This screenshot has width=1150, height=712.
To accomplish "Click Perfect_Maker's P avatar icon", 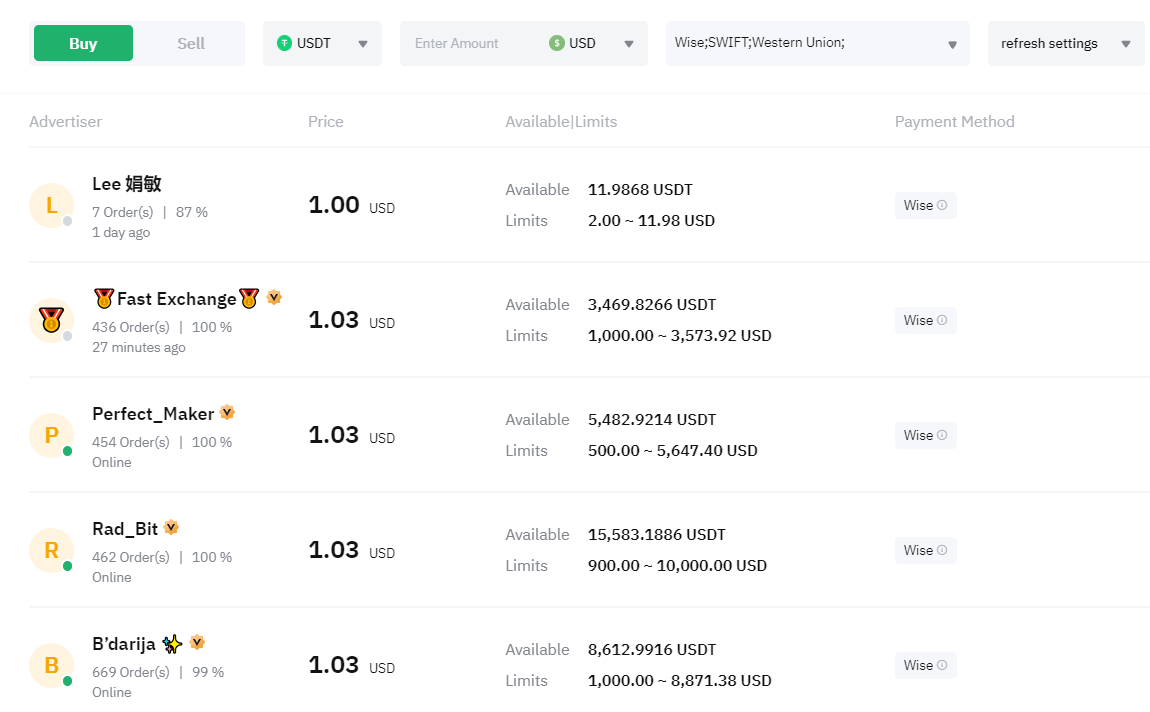I will [51, 436].
